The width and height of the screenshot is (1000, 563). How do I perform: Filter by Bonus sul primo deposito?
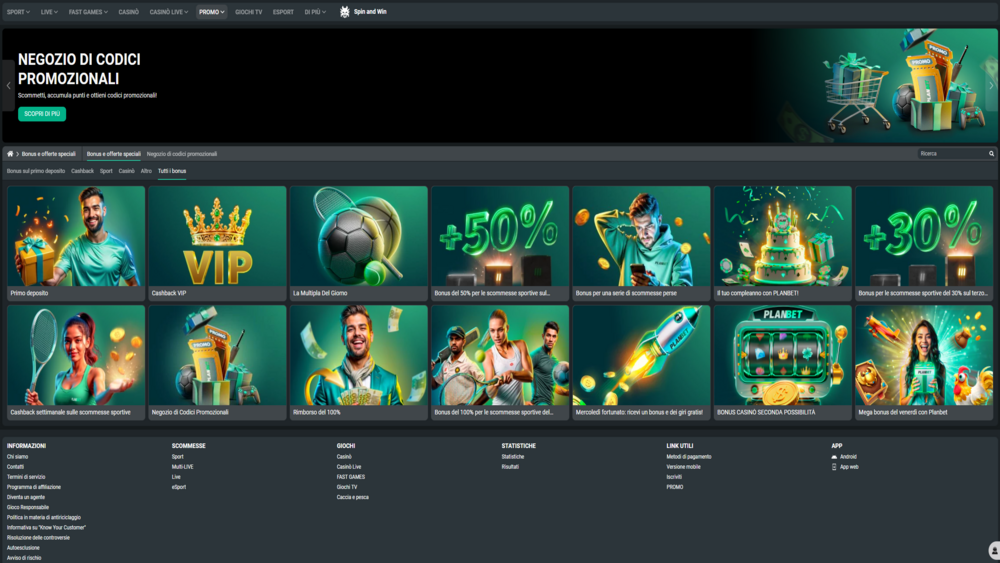tap(36, 171)
